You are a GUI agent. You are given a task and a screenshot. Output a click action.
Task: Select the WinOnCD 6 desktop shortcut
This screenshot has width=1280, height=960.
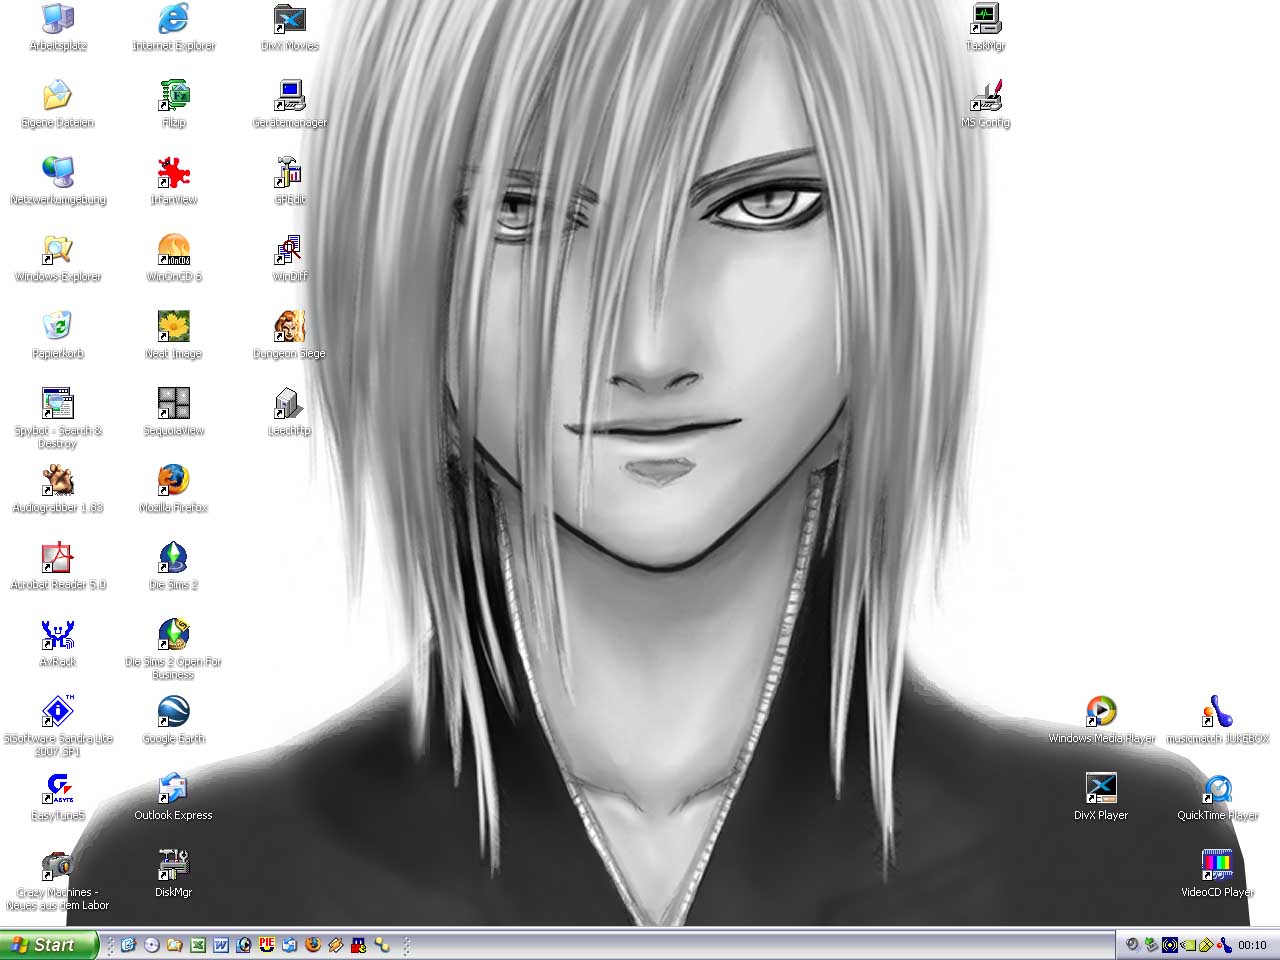(x=174, y=258)
